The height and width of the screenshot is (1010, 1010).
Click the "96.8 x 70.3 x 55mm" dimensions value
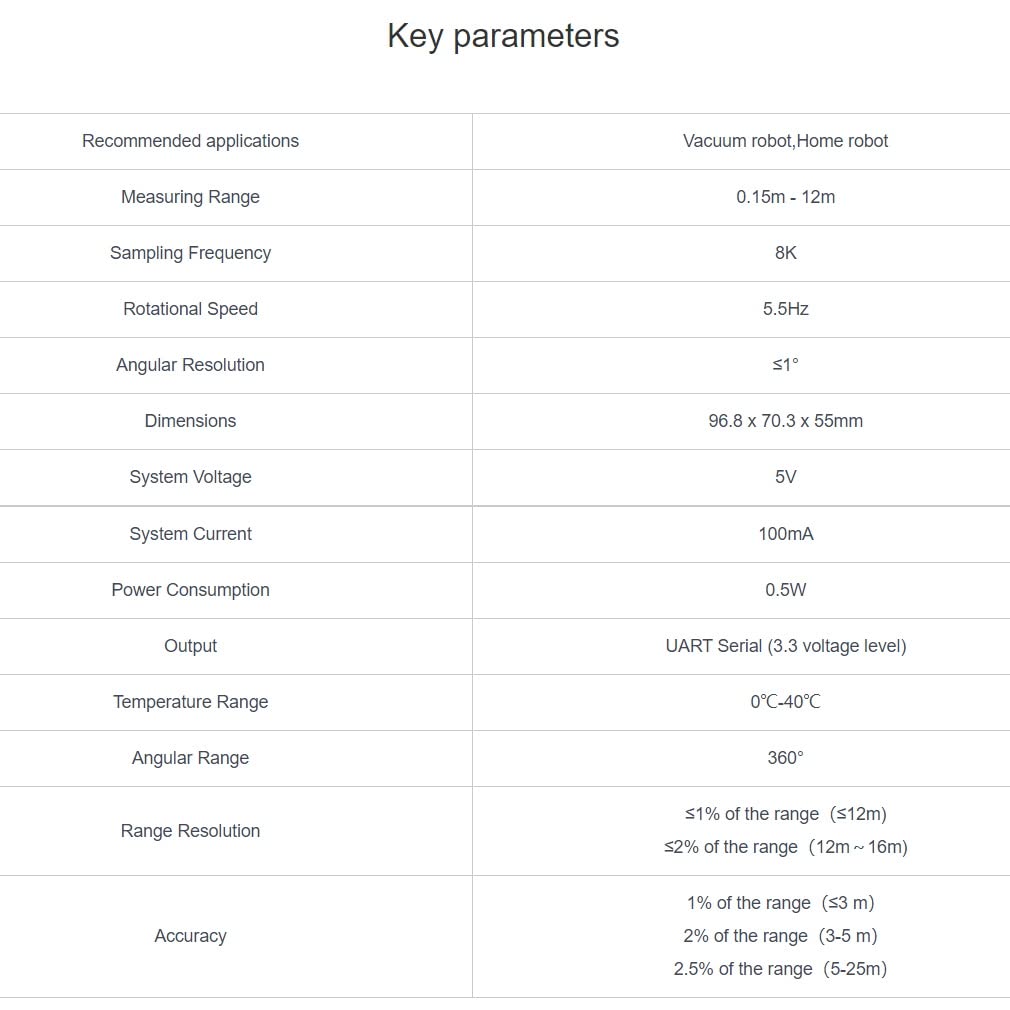pyautogui.click(x=785, y=421)
